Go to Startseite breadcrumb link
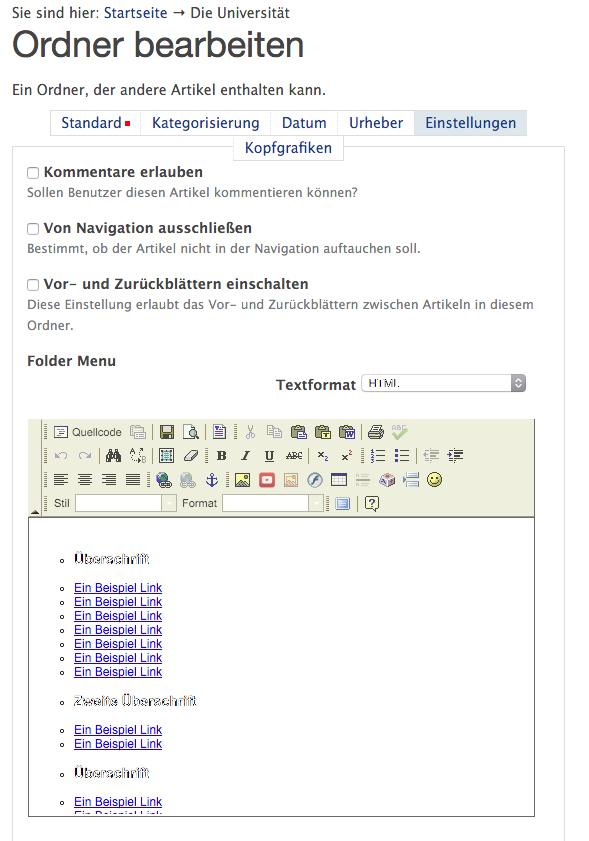 tap(136, 13)
